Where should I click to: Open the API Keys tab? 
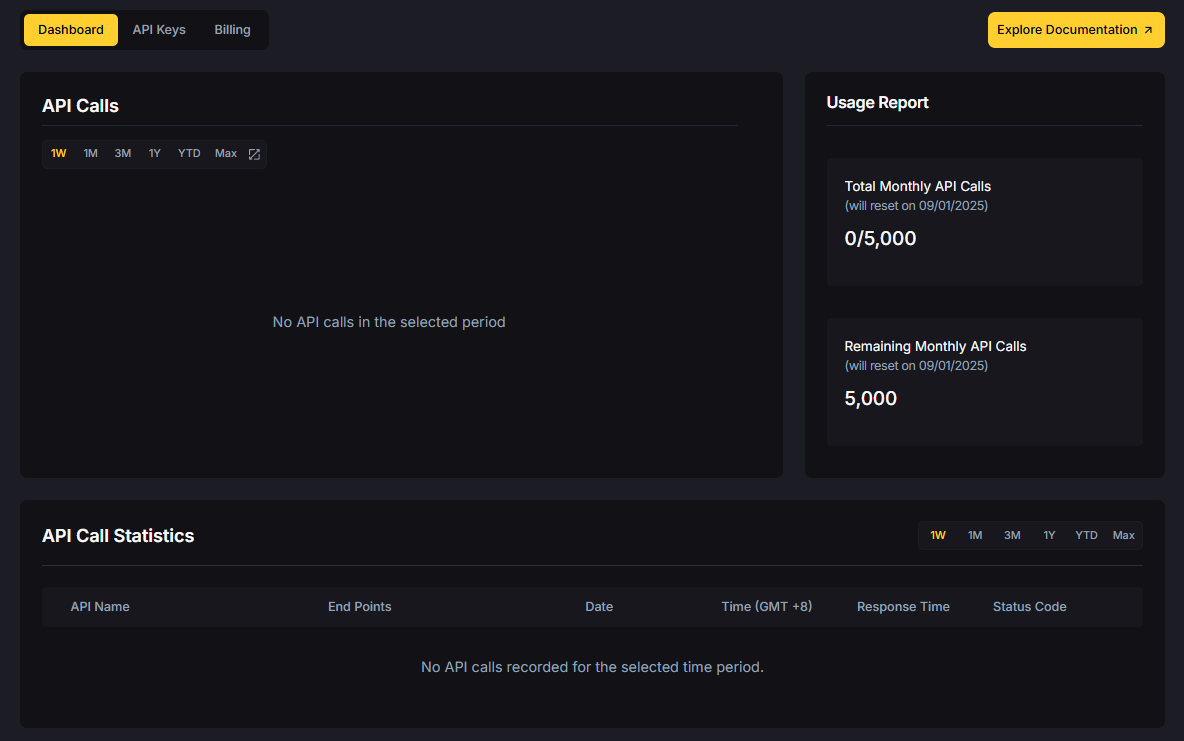click(x=158, y=29)
